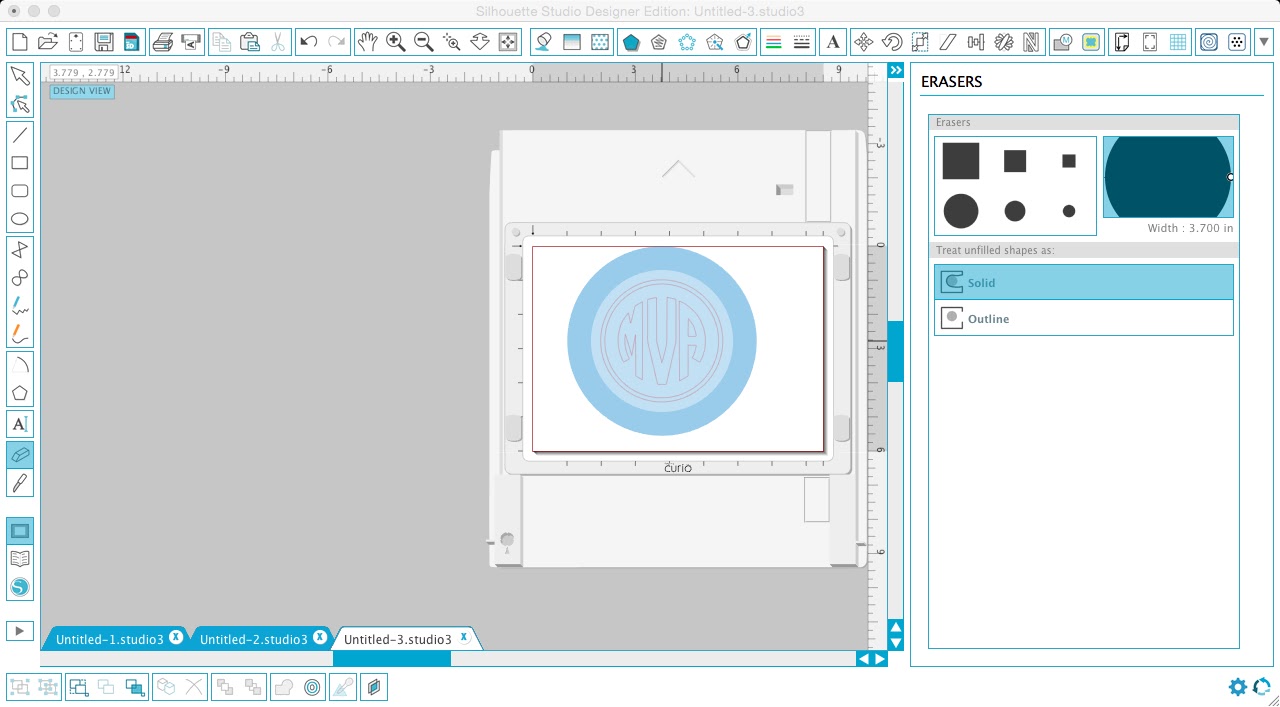The image size is (1280, 707).
Task: Open the Fill Pattern panel
Action: coord(601,42)
